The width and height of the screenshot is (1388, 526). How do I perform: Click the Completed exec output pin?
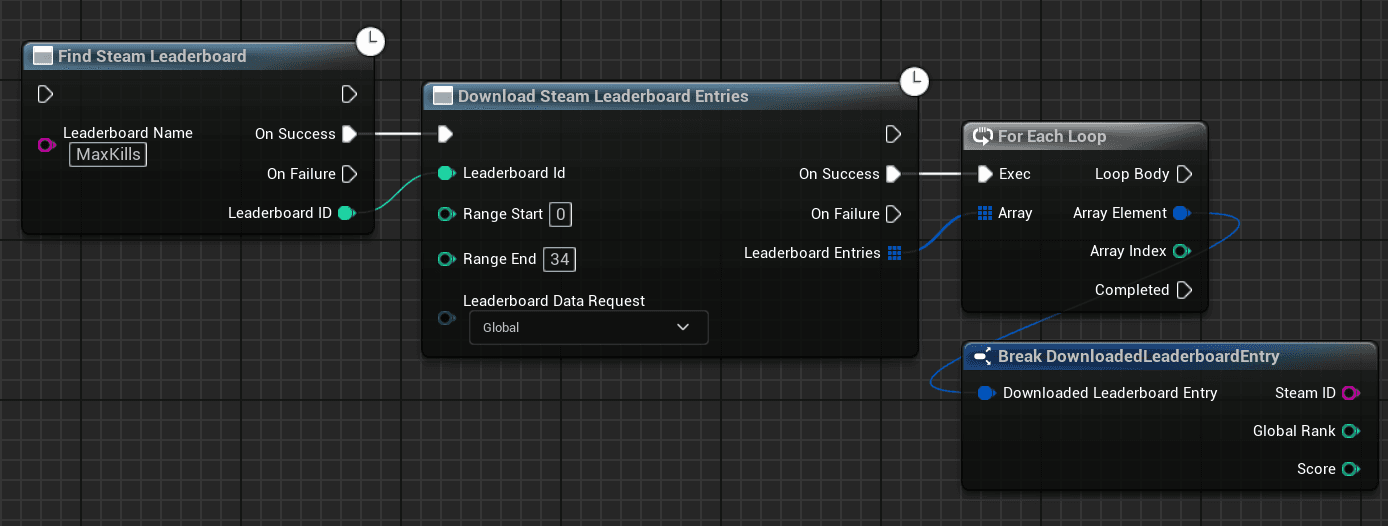click(1184, 290)
